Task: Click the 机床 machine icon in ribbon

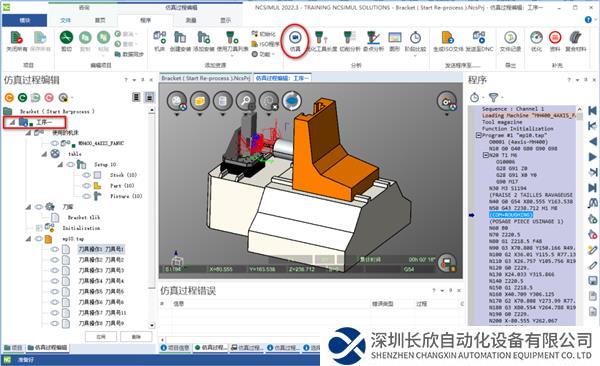Action: (160, 38)
